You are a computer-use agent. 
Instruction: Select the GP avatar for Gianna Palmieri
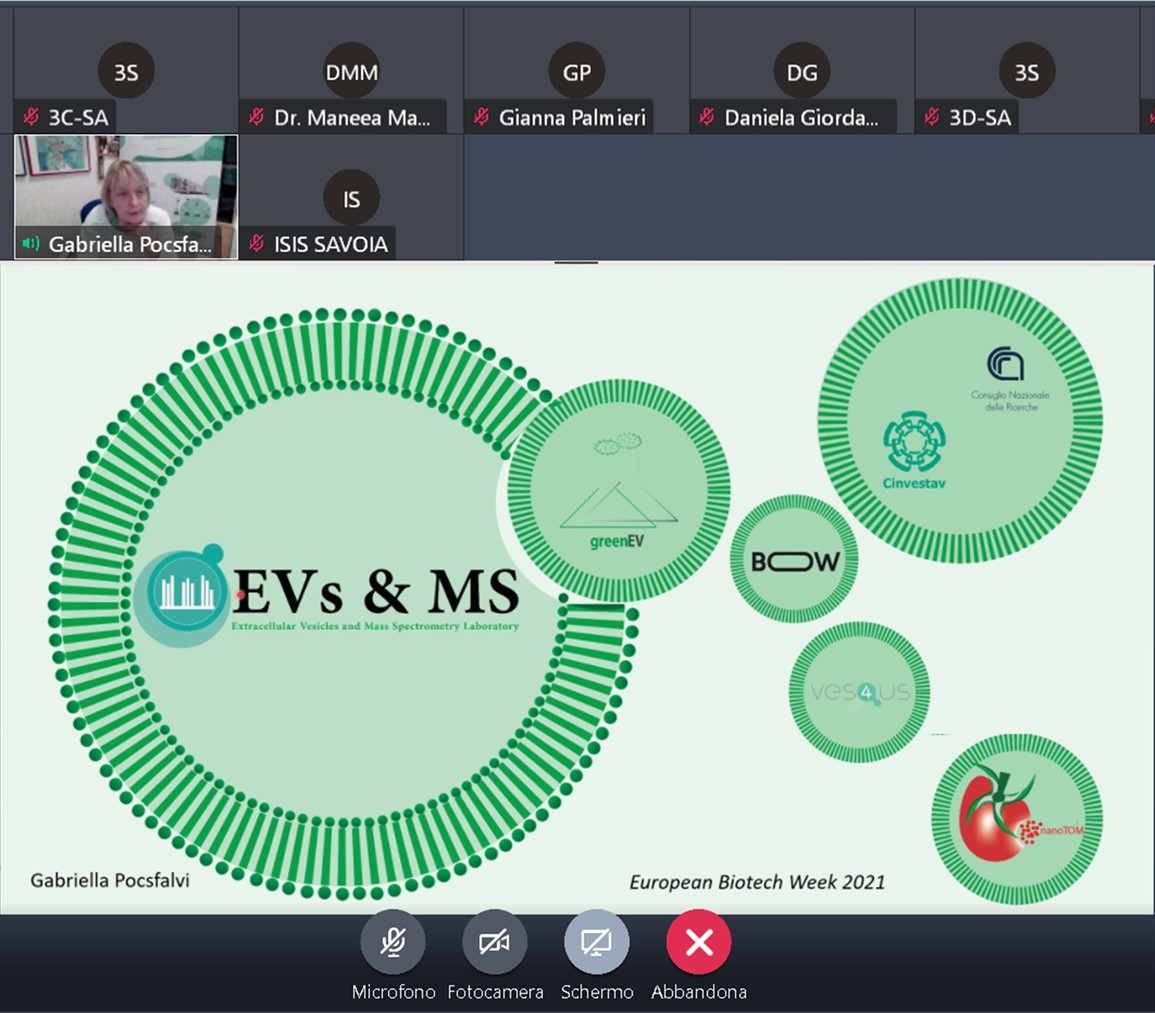point(577,71)
